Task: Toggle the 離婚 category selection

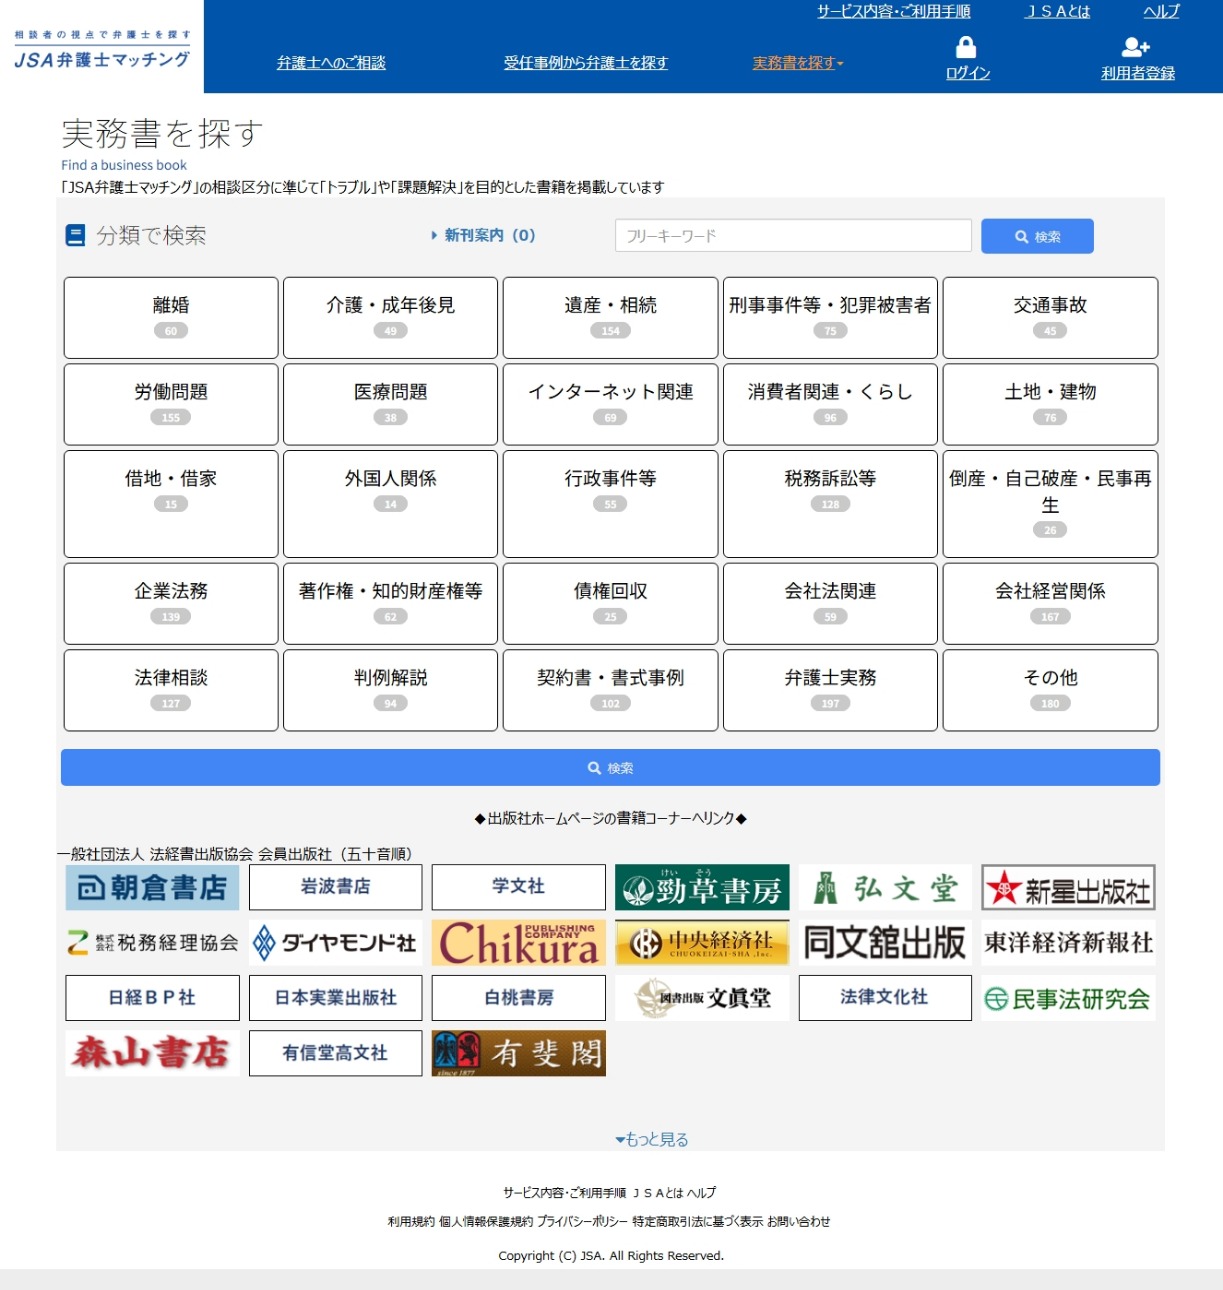Action: tap(171, 318)
